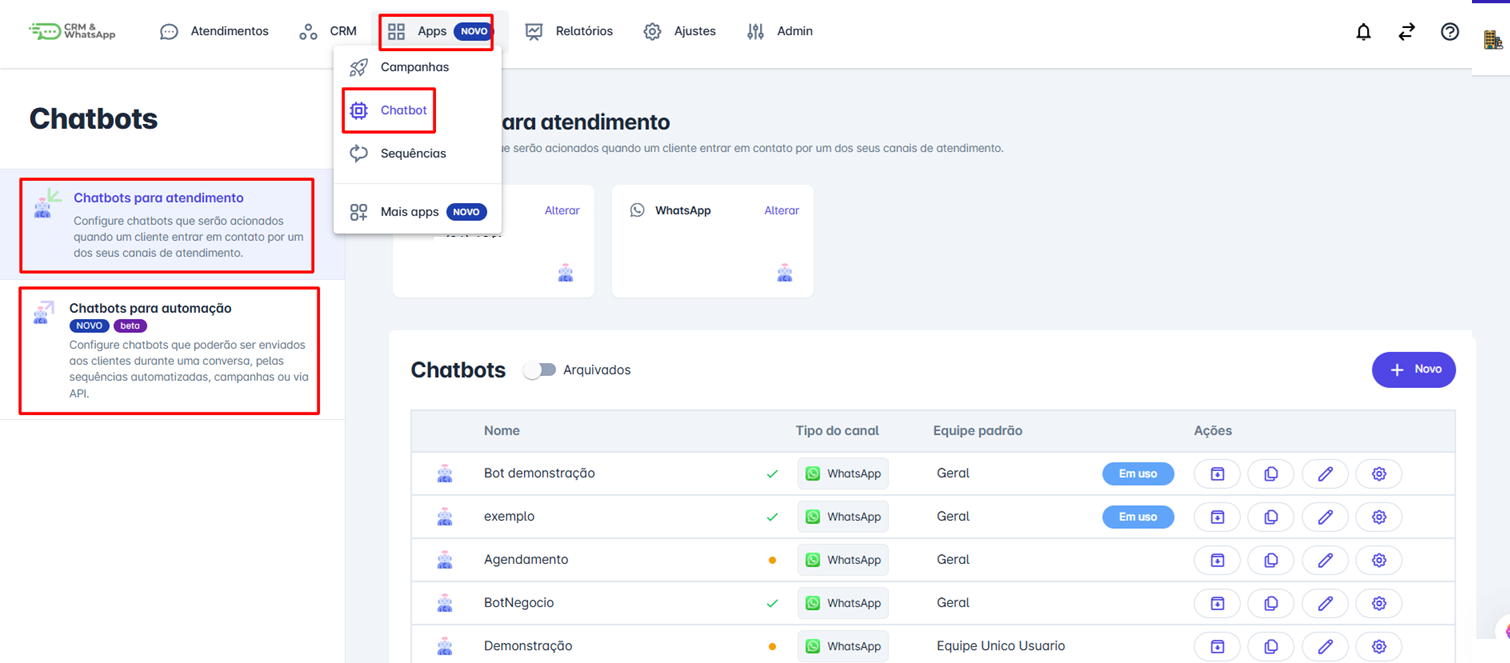Open the Apps dropdown in the top bar

[432, 31]
